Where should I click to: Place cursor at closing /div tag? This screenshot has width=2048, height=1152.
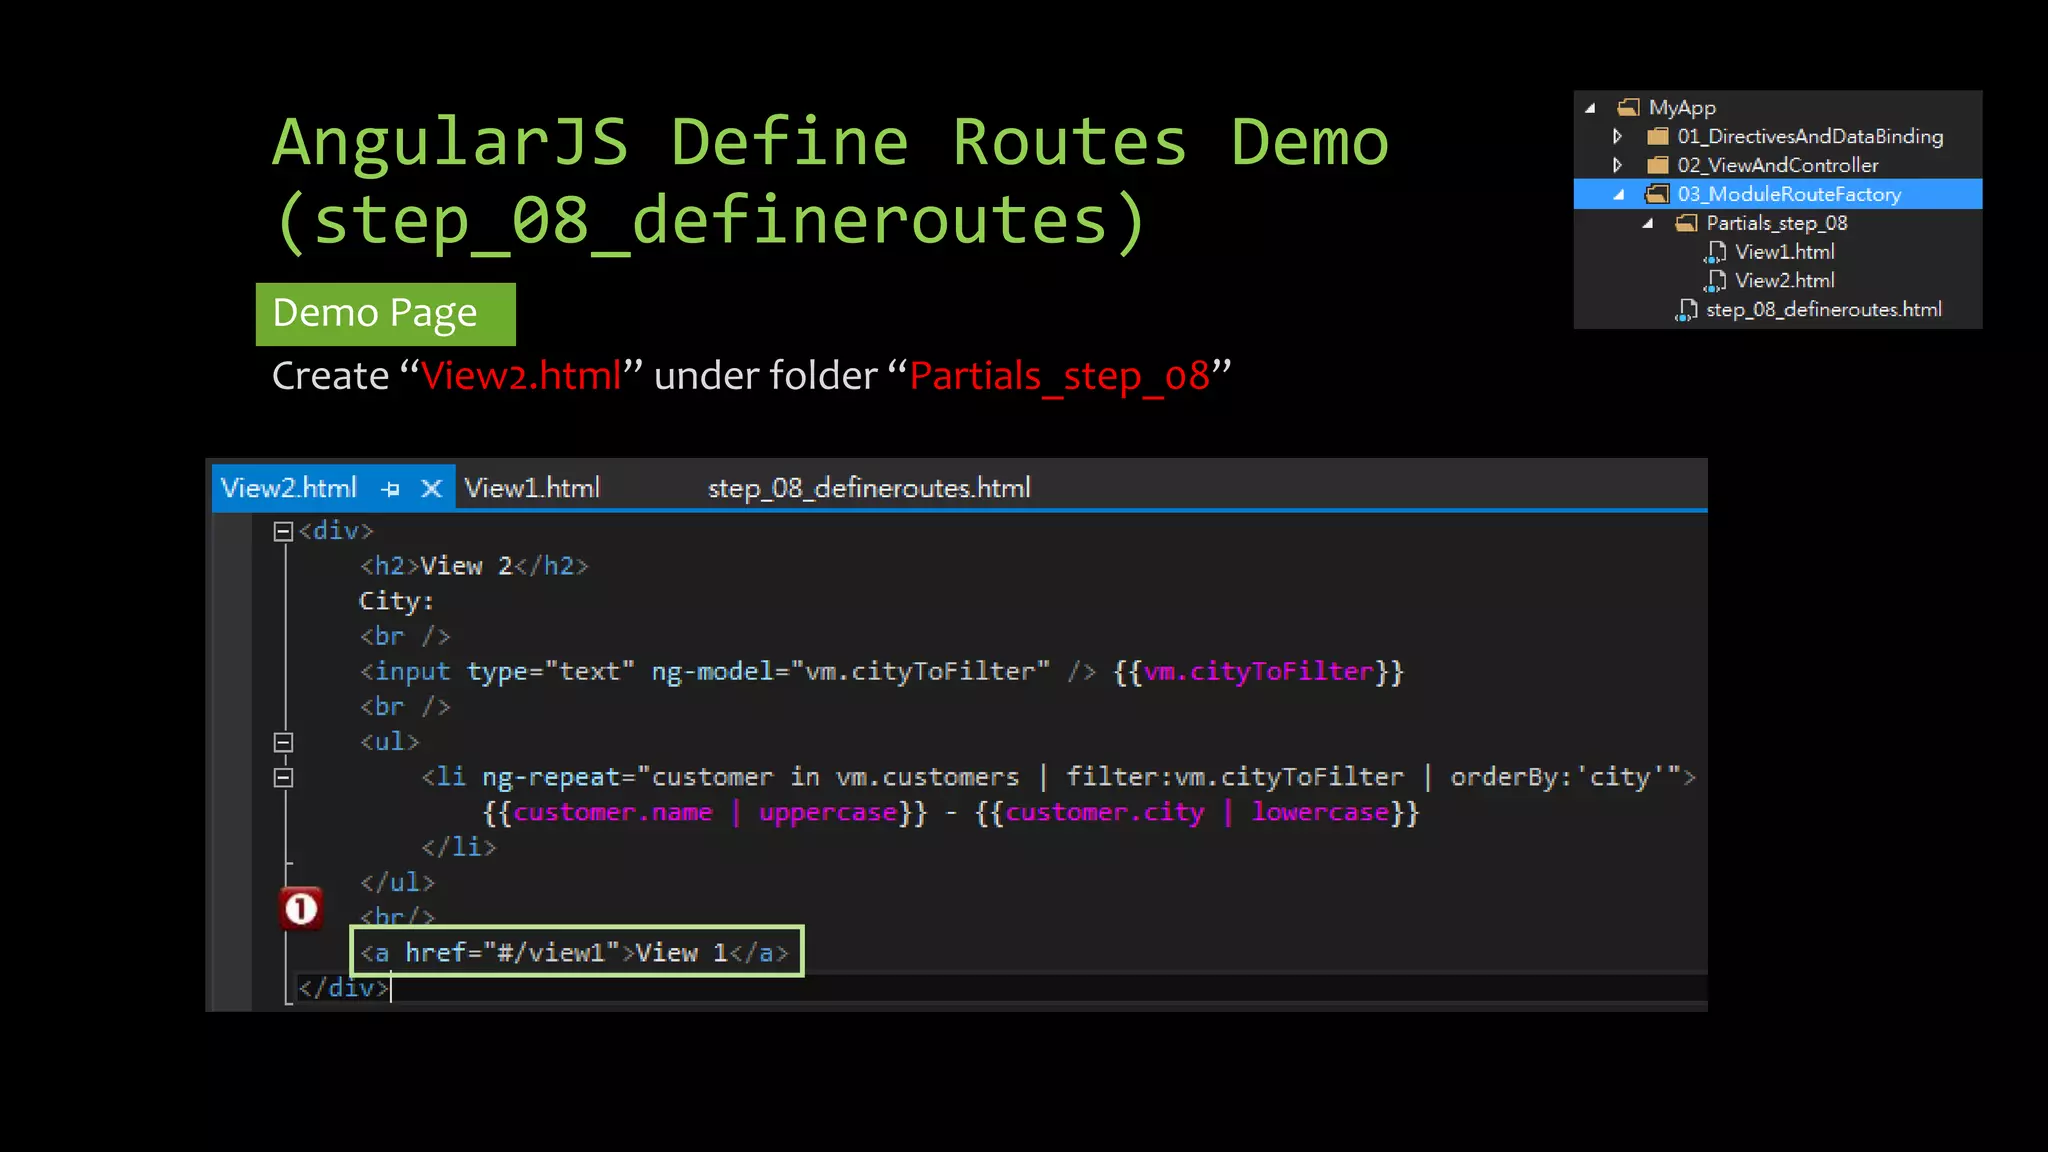343,988
